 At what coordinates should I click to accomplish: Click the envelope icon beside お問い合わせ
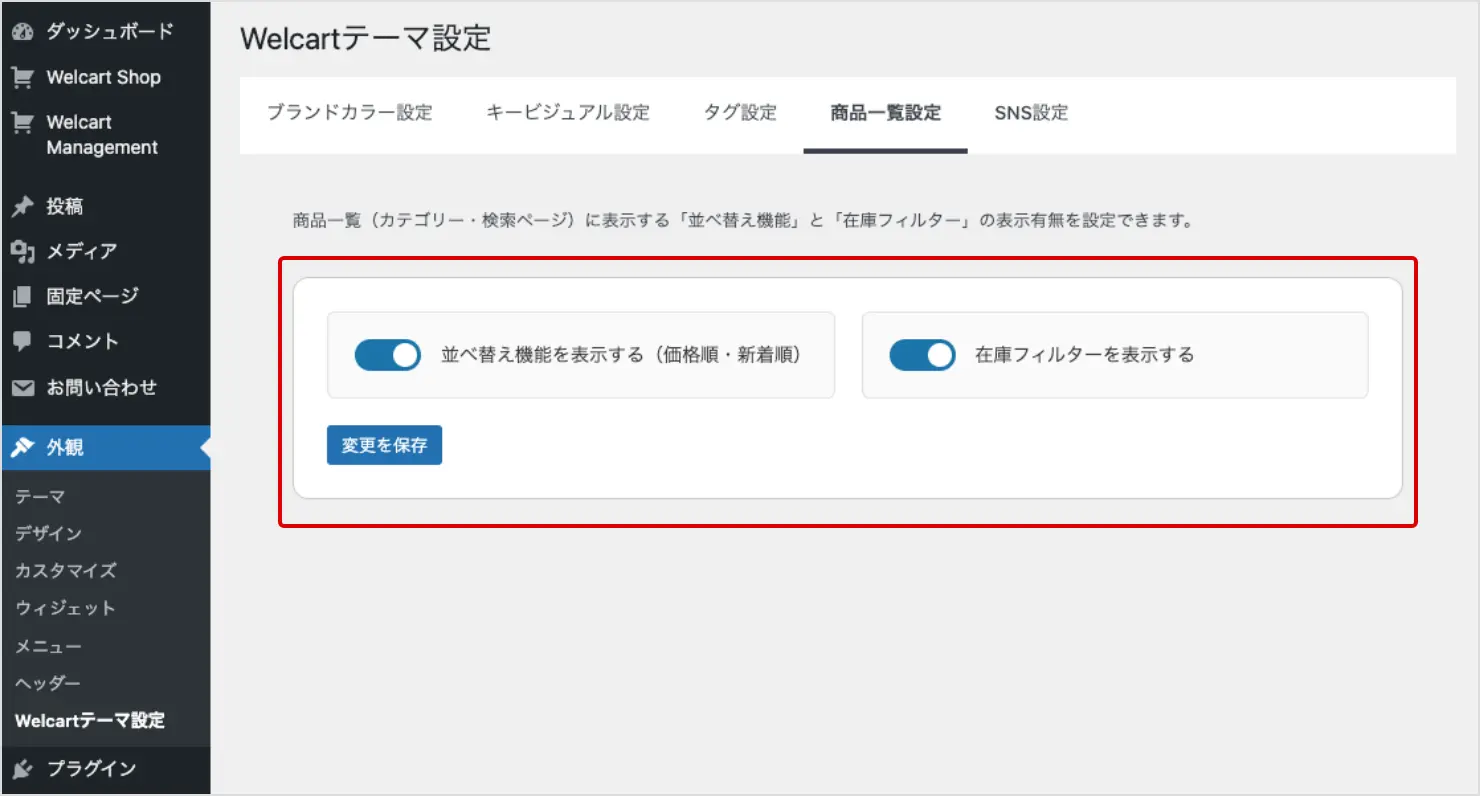(x=23, y=388)
